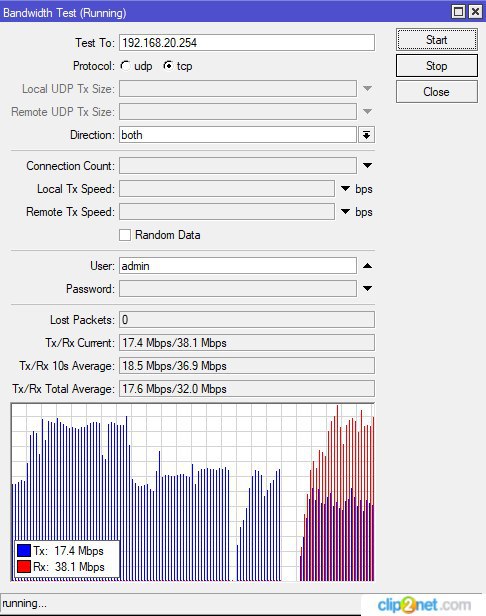This screenshot has width=486, height=616.
Task: Click Total Average value 17.6 Mbps/32.0 Mbps
Action: pyautogui.click(x=174, y=389)
